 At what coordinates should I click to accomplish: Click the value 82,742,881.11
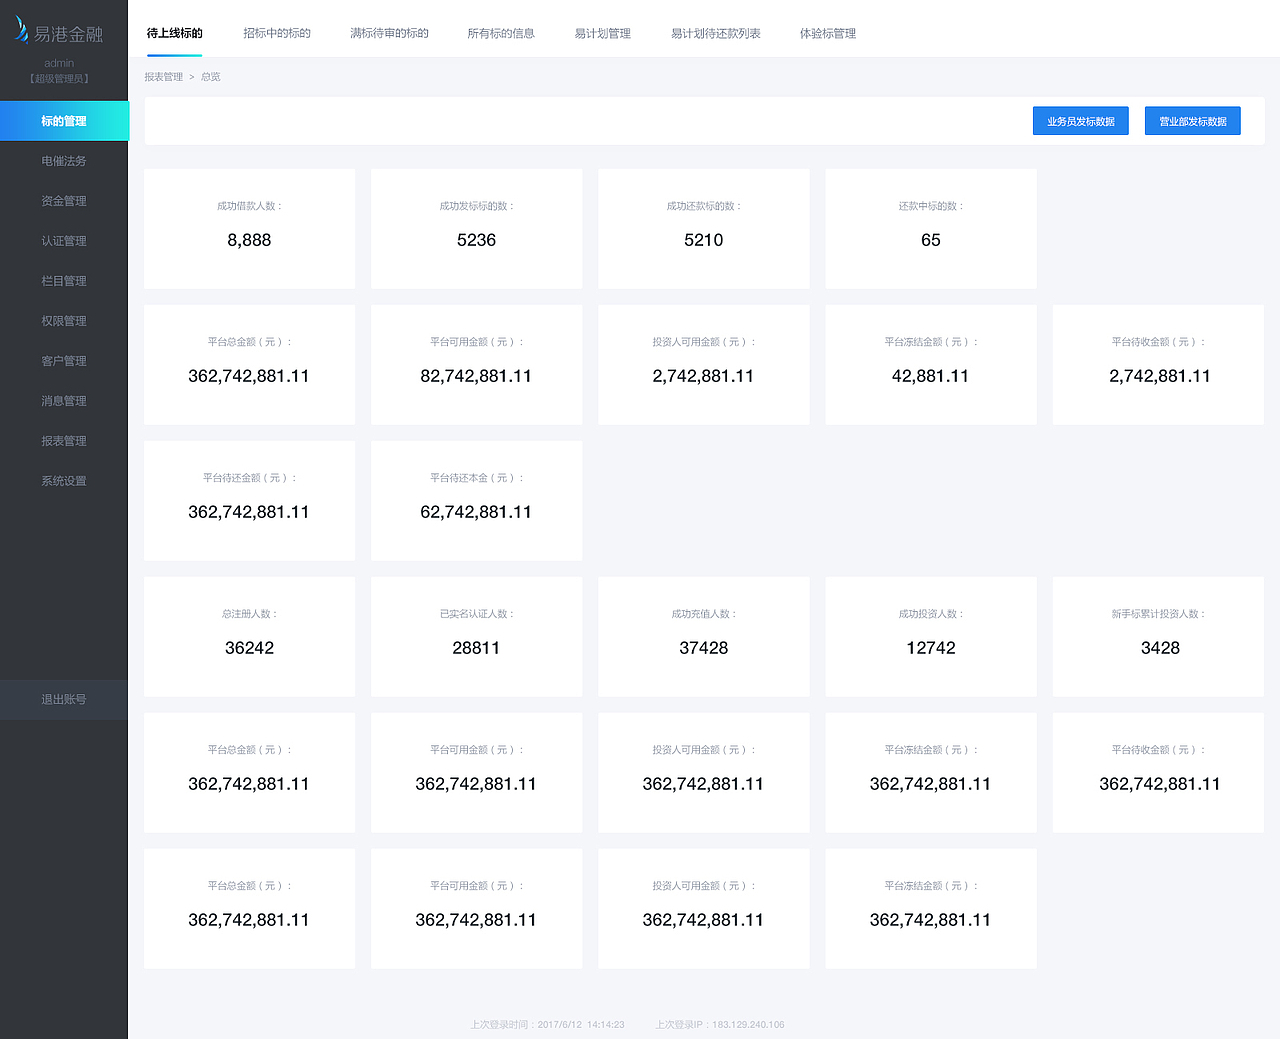[476, 376]
